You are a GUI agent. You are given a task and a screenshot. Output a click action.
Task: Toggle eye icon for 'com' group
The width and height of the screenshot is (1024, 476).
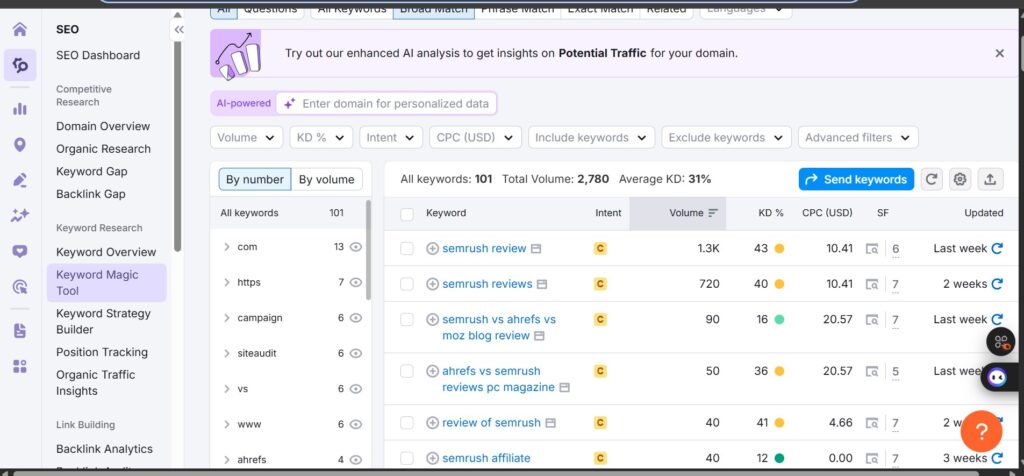(x=355, y=247)
